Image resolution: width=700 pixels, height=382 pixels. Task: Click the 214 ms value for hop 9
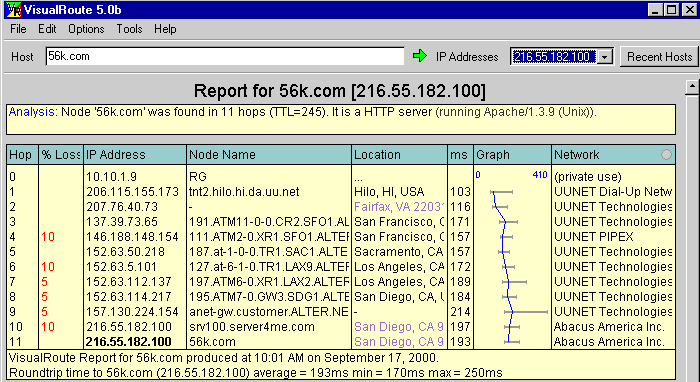(x=461, y=312)
